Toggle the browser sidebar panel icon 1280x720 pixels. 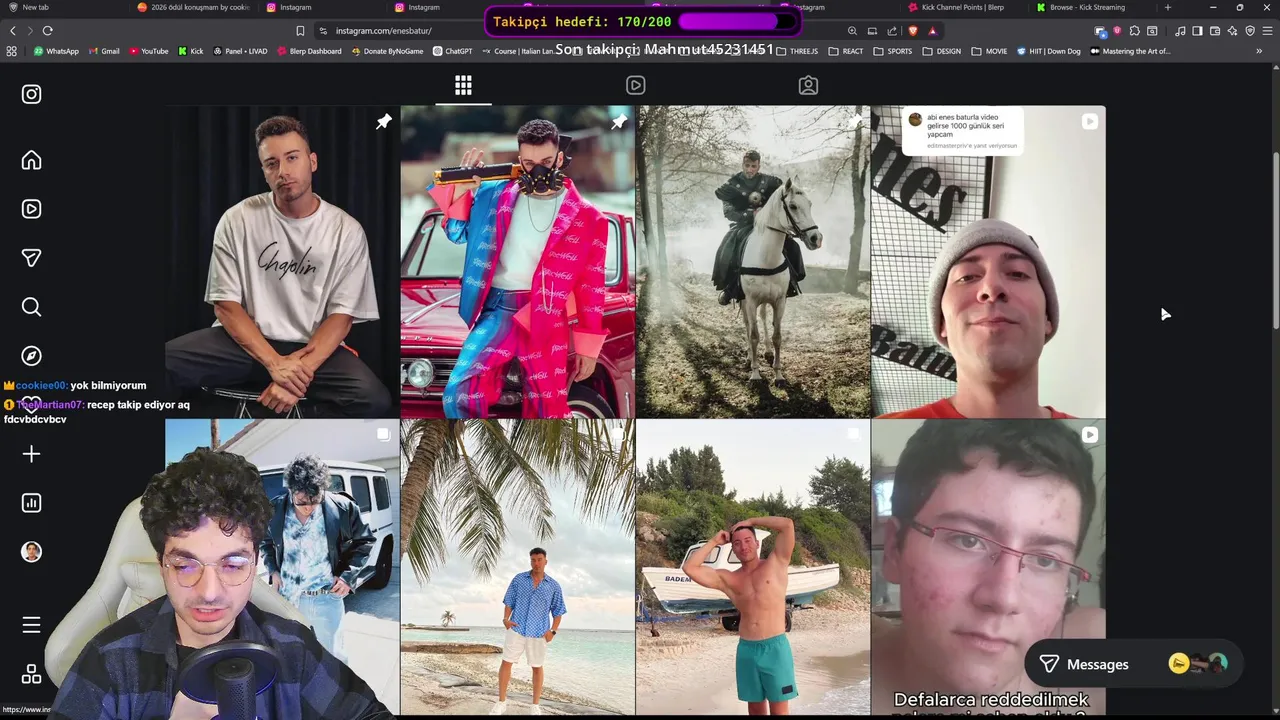tap(1197, 31)
